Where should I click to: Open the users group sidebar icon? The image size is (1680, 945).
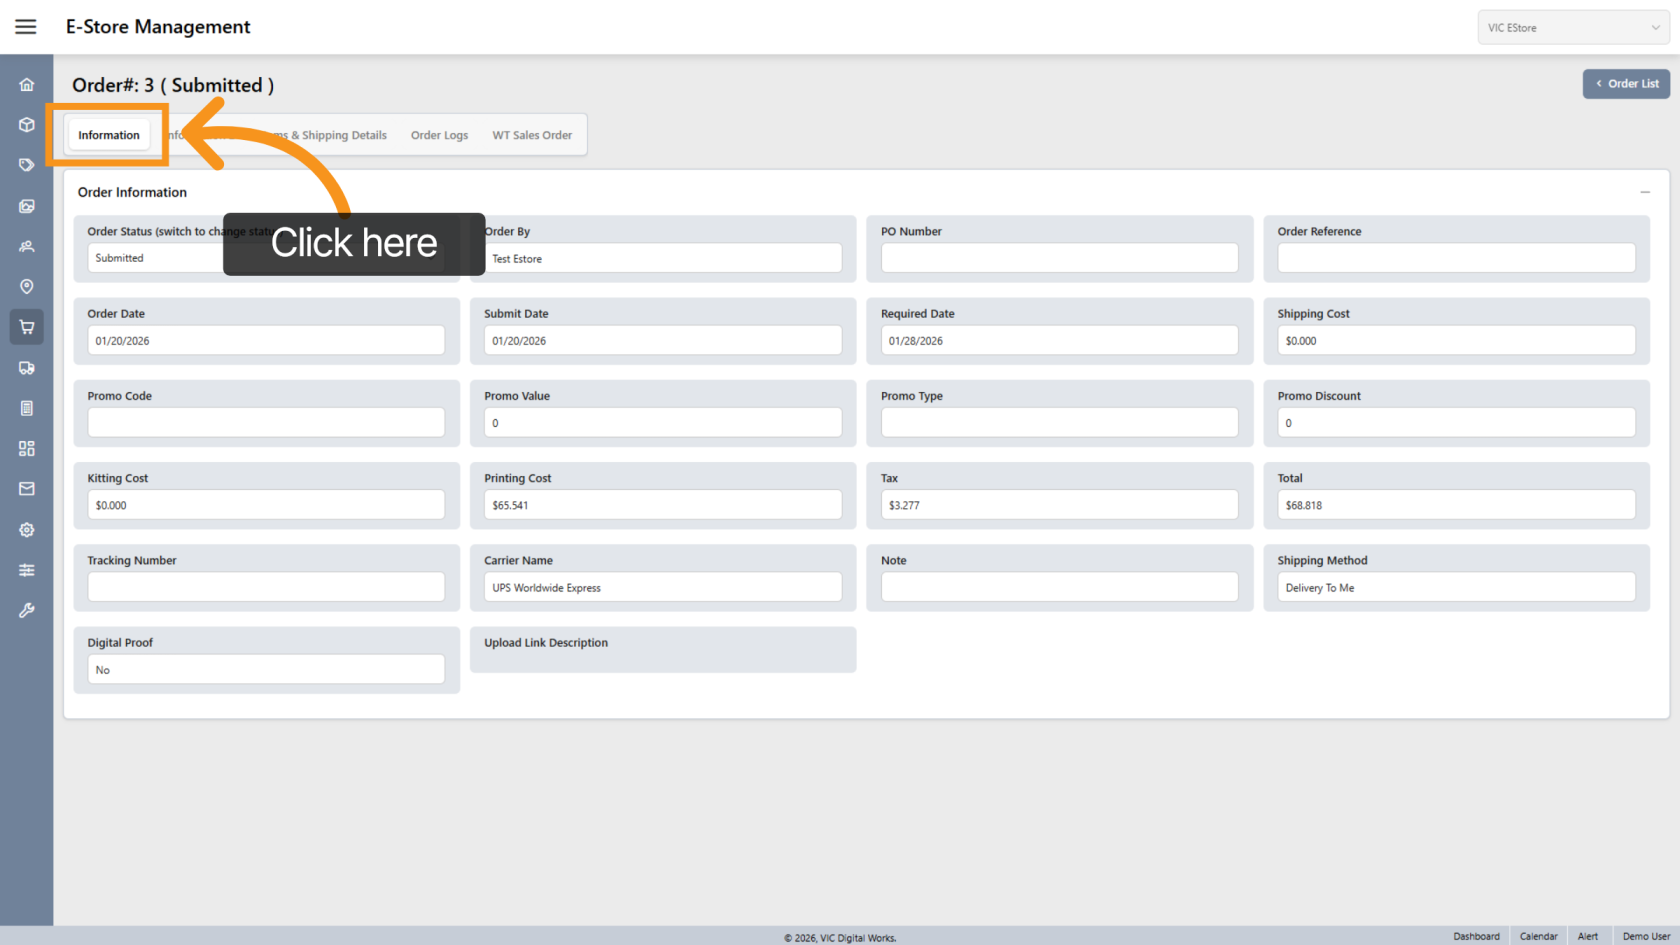coord(27,246)
